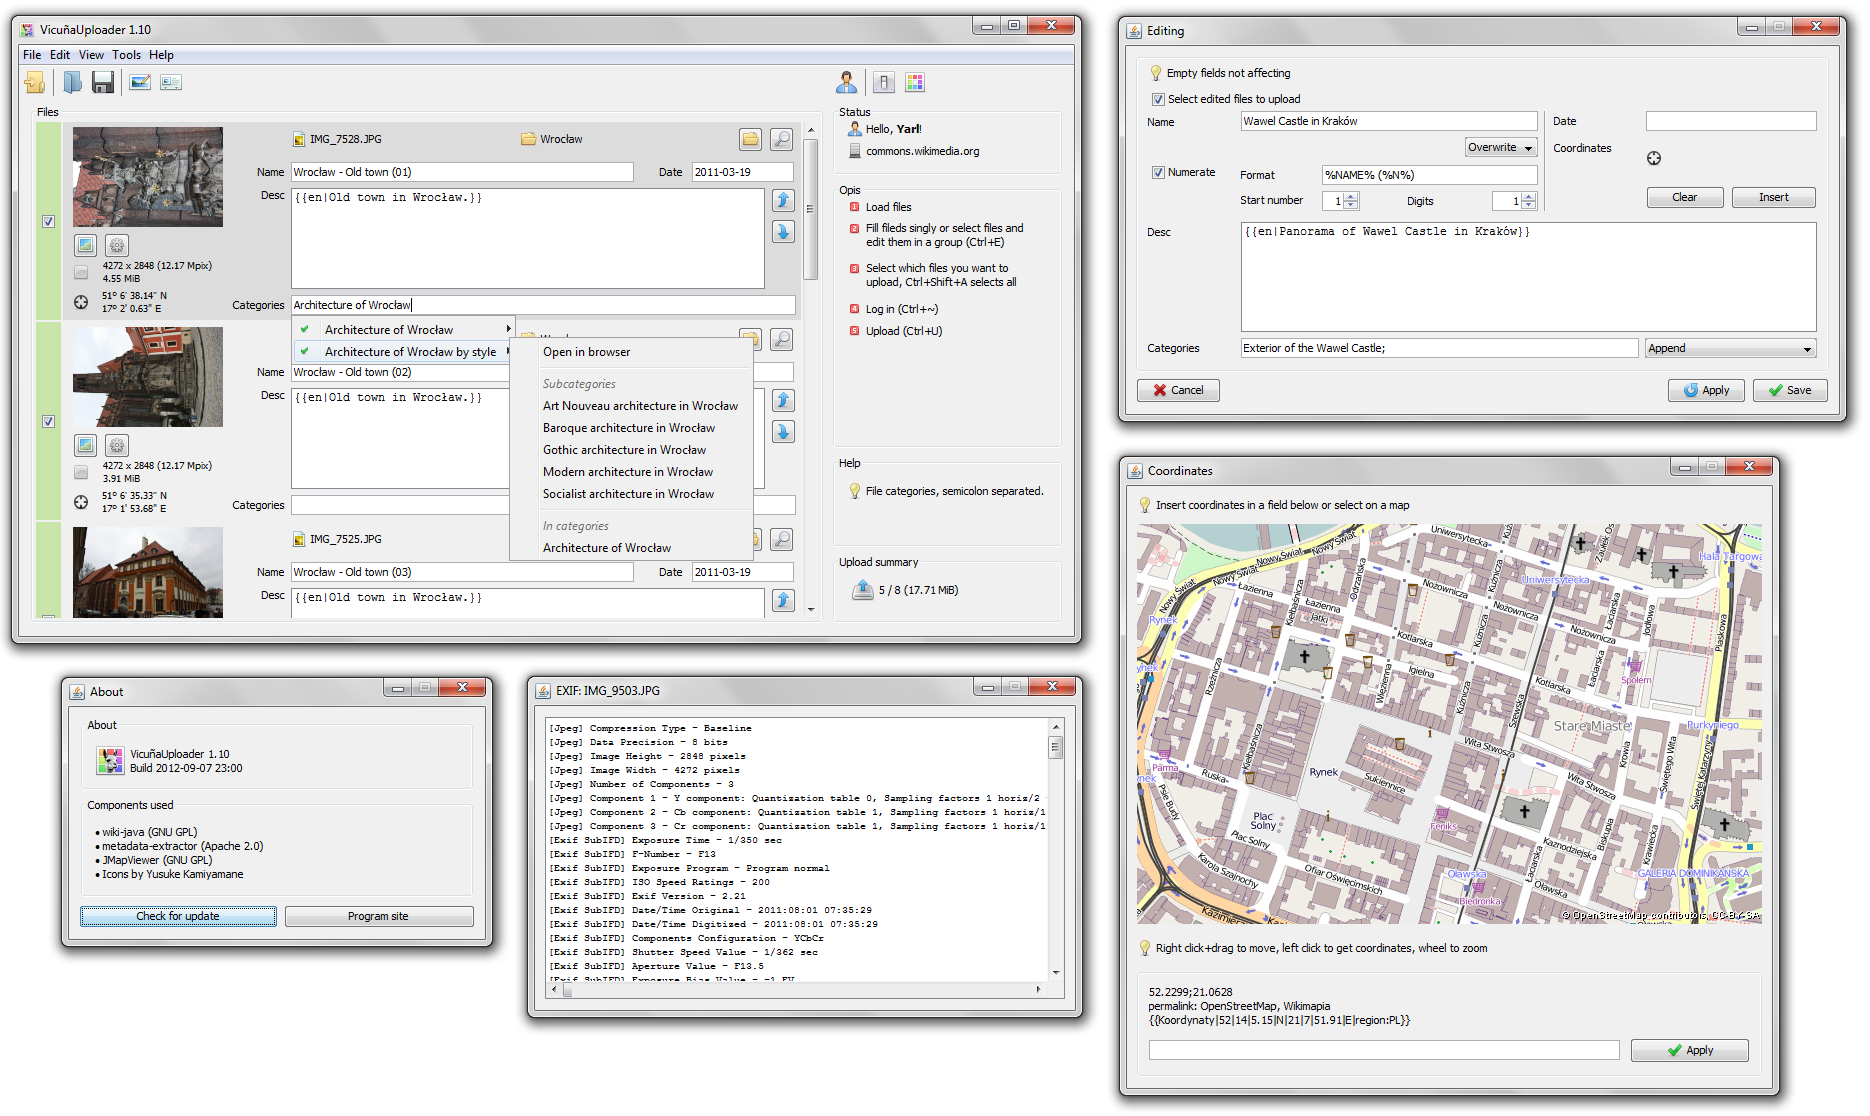Image resolution: width=1870 pixels, height=1116 pixels.
Task: Click the image preview button under second thumbnail
Action: (86, 445)
